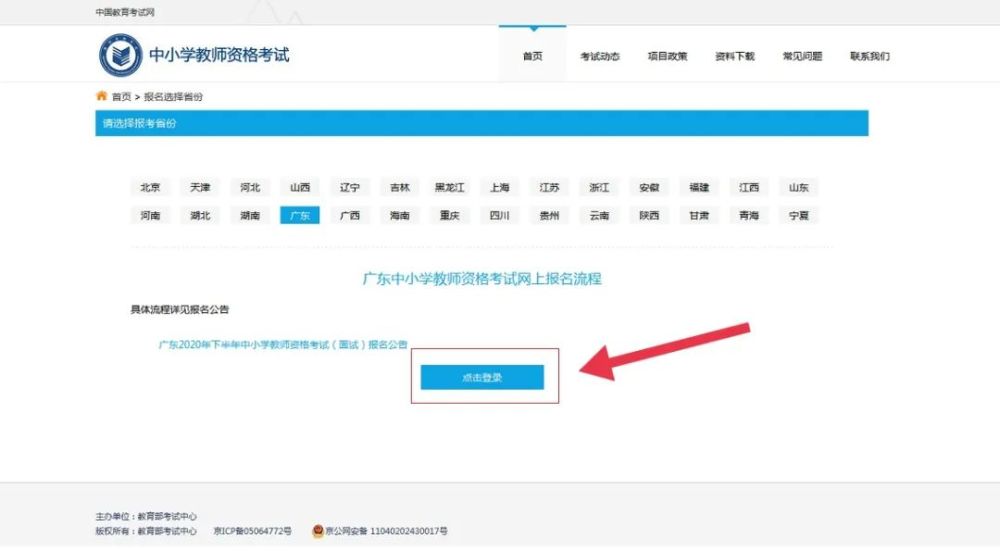
Task: Click the home icon in breadcrumb
Action: (x=101, y=96)
